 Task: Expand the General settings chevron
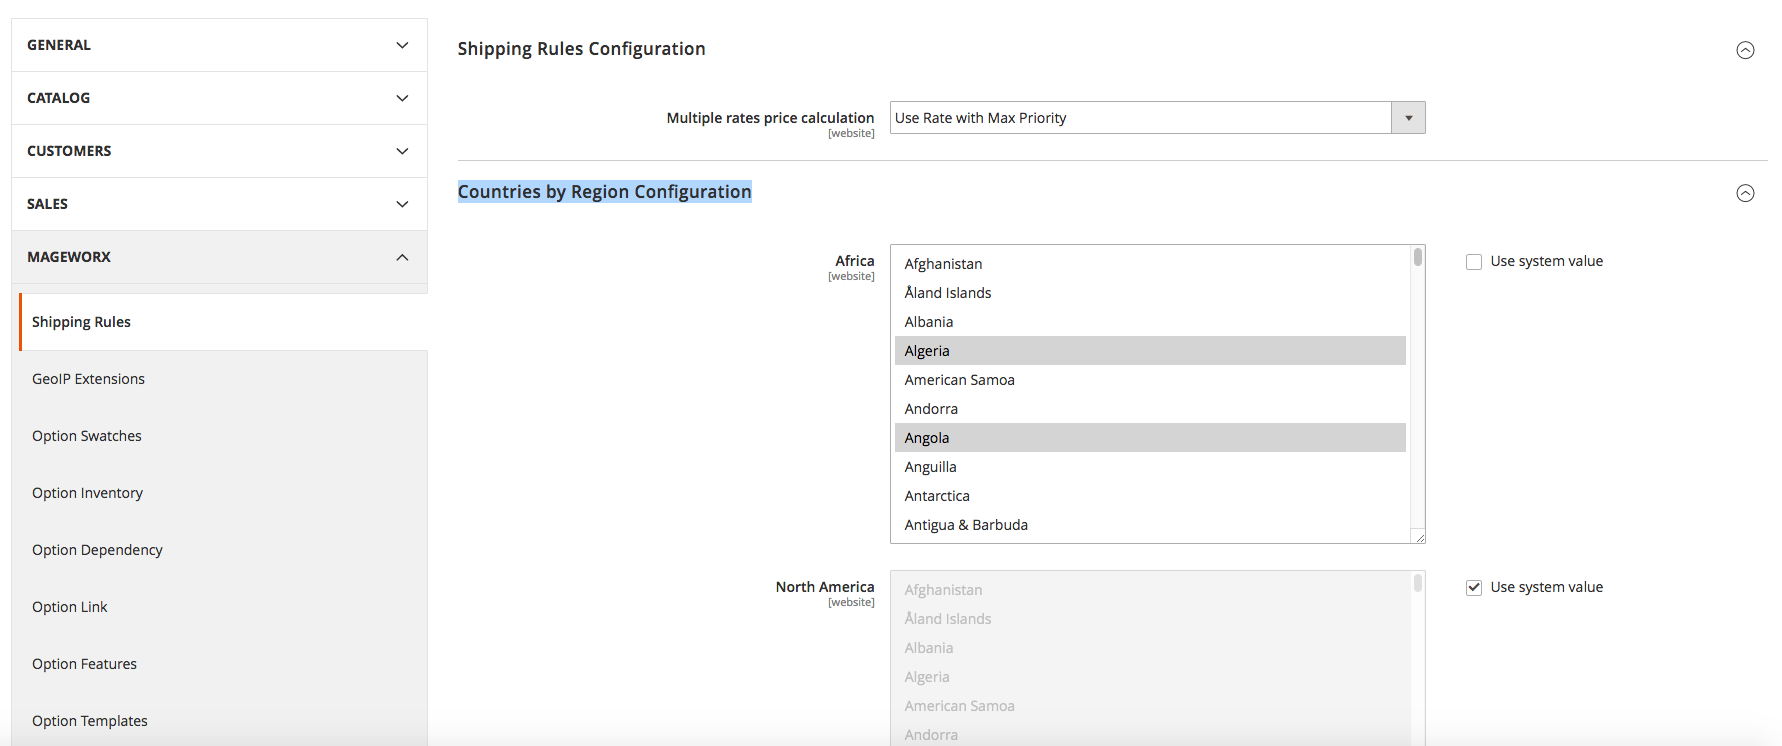(402, 45)
